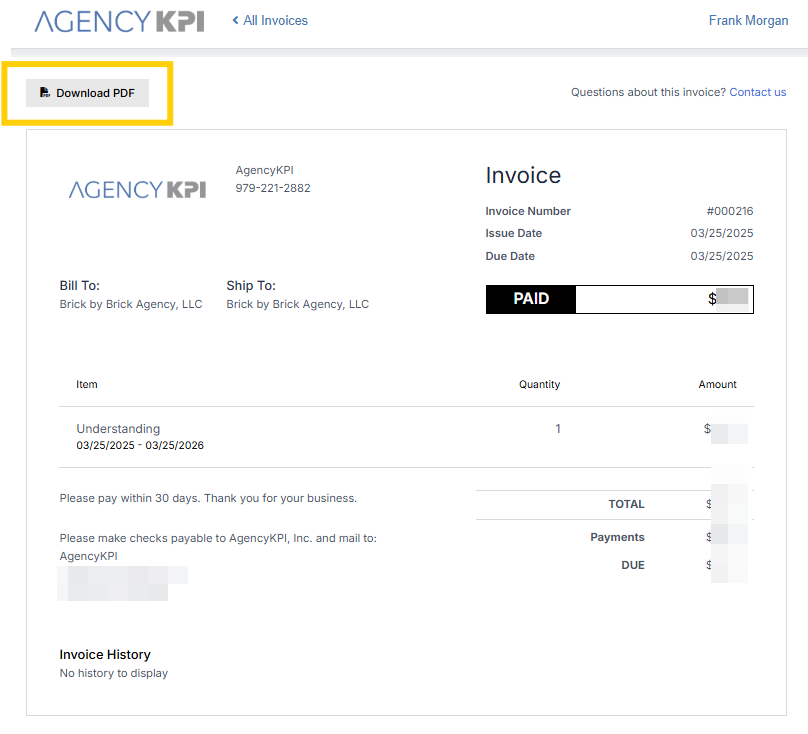Image resolution: width=808 pixels, height=734 pixels.
Task: Click the TOTAL label
Action: coord(626,504)
